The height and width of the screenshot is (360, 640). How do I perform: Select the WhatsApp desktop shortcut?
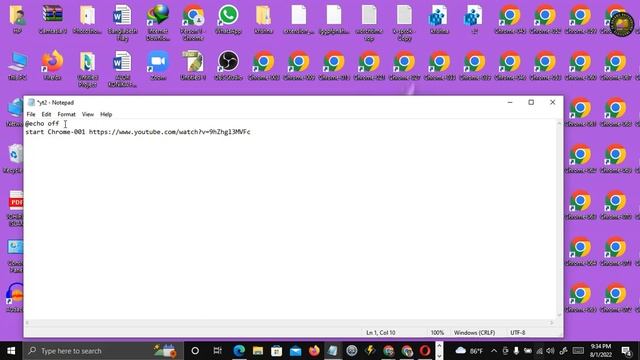click(x=228, y=18)
